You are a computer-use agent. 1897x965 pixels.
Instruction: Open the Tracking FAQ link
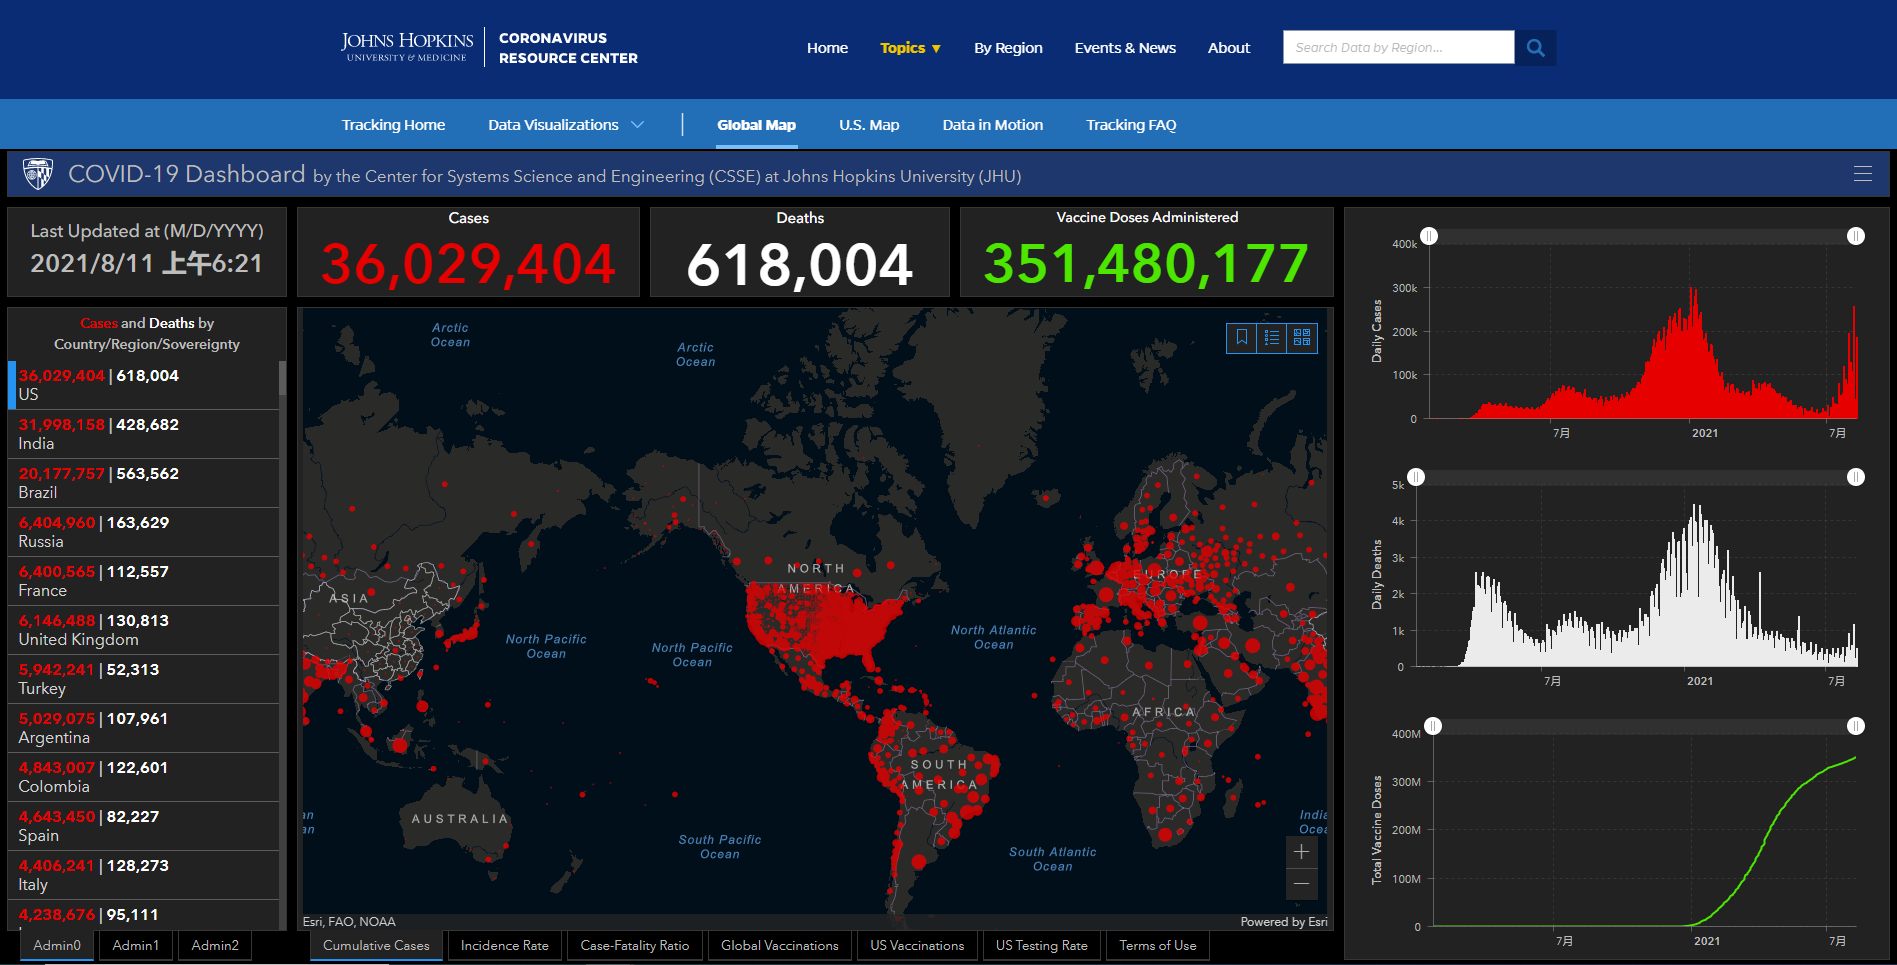tap(1131, 125)
